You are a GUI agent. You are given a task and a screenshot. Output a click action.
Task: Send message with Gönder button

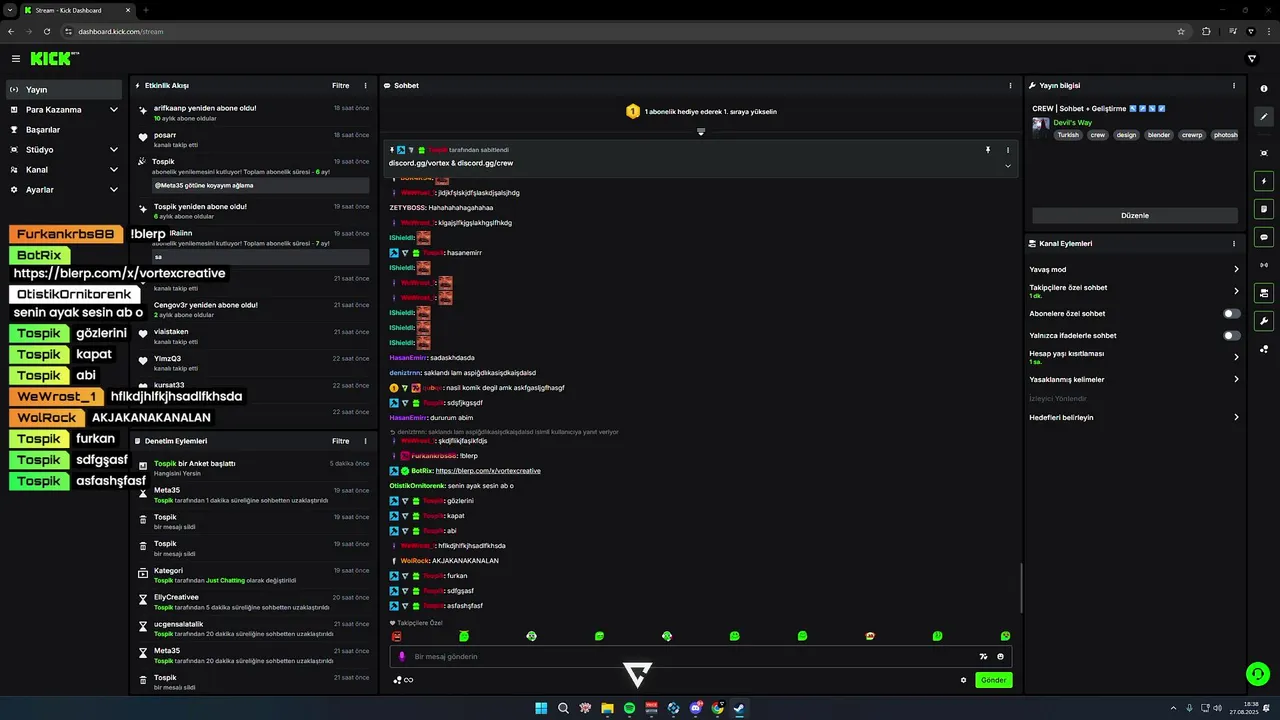pos(993,680)
